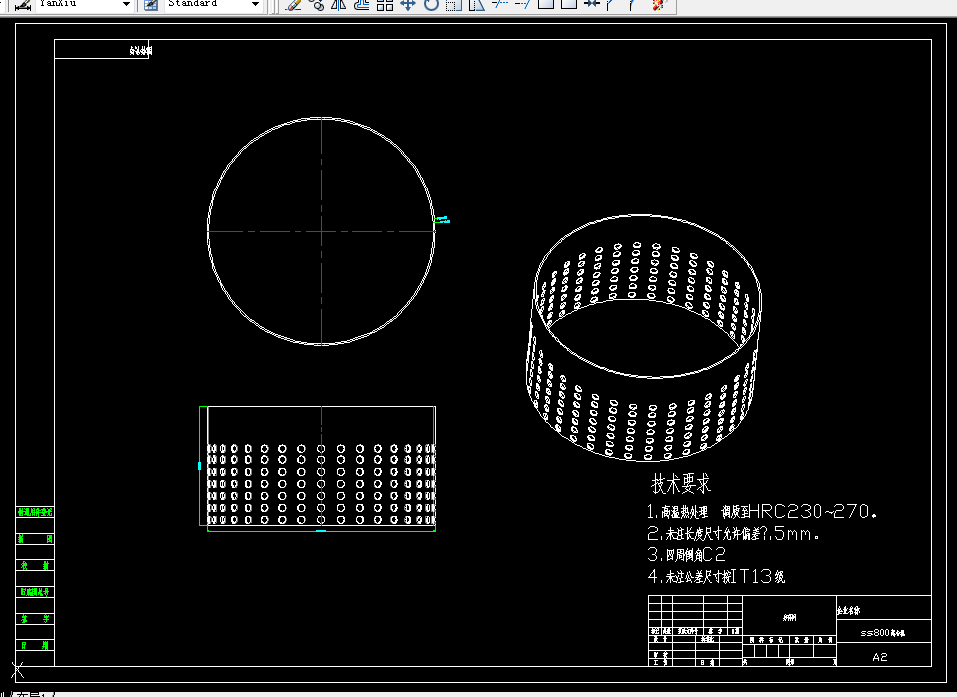
Task: Select the Scale tool
Action: click(x=453, y=4)
